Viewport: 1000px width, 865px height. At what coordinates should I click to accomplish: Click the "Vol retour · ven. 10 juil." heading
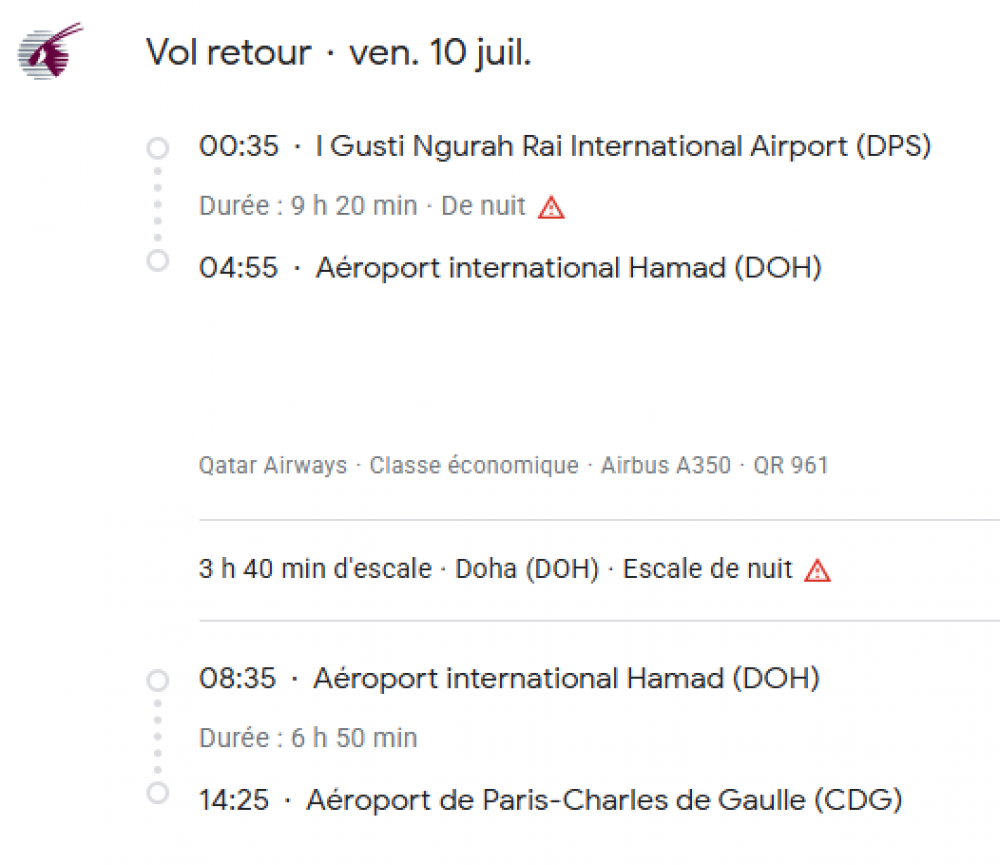tap(338, 52)
